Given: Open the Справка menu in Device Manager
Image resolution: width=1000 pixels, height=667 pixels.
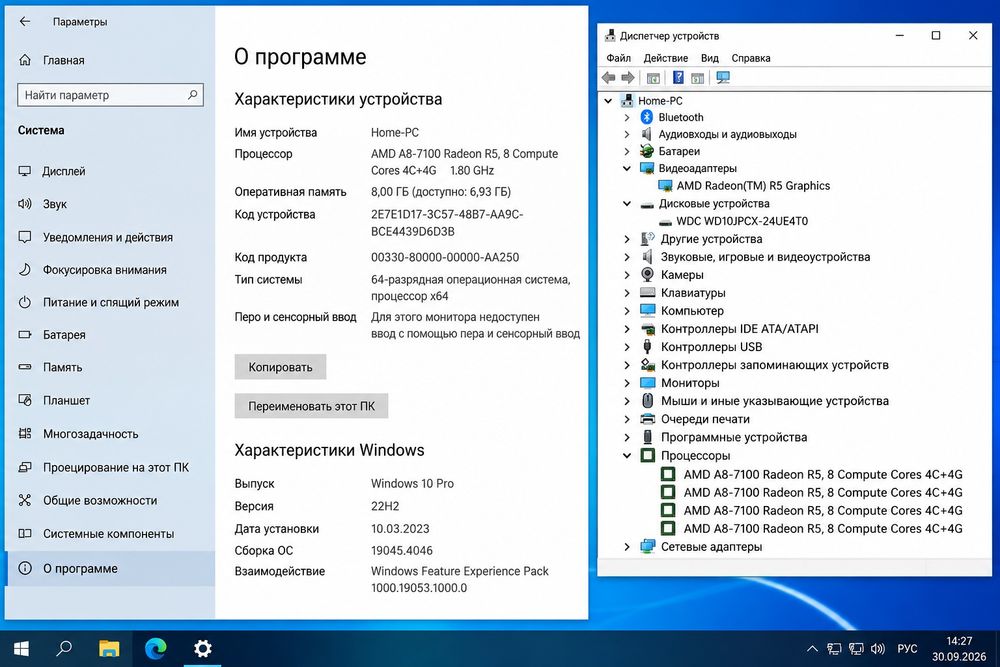Looking at the screenshot, I should [x=751, y=58].
